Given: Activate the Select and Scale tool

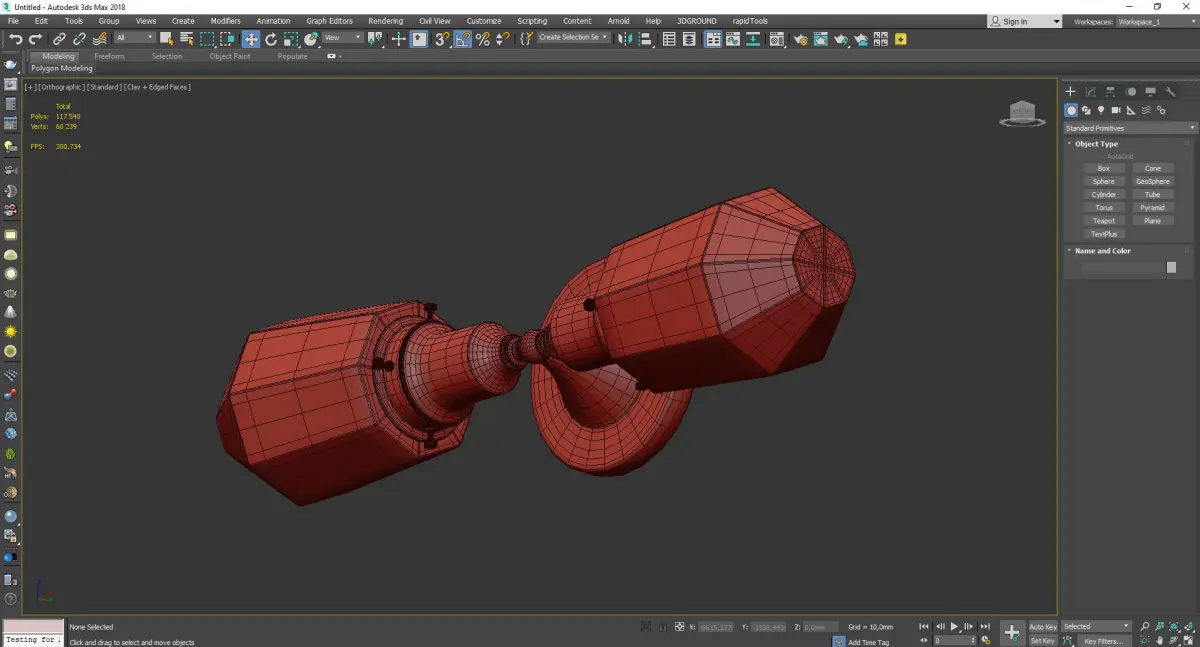Looking at the screenshot, I should [290, 39].
